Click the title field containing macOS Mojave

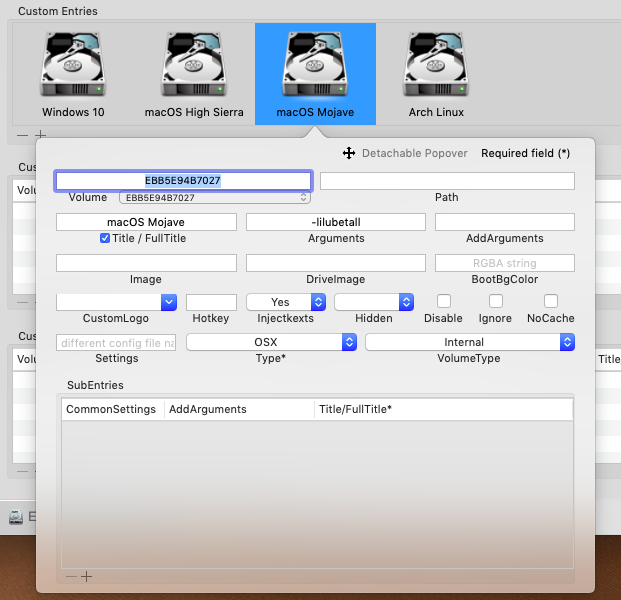(x=146, y=222)
